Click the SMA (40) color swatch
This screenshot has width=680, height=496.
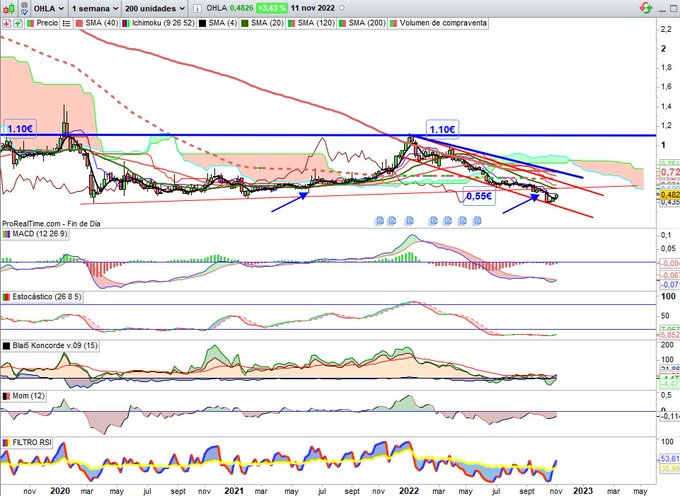80,23
